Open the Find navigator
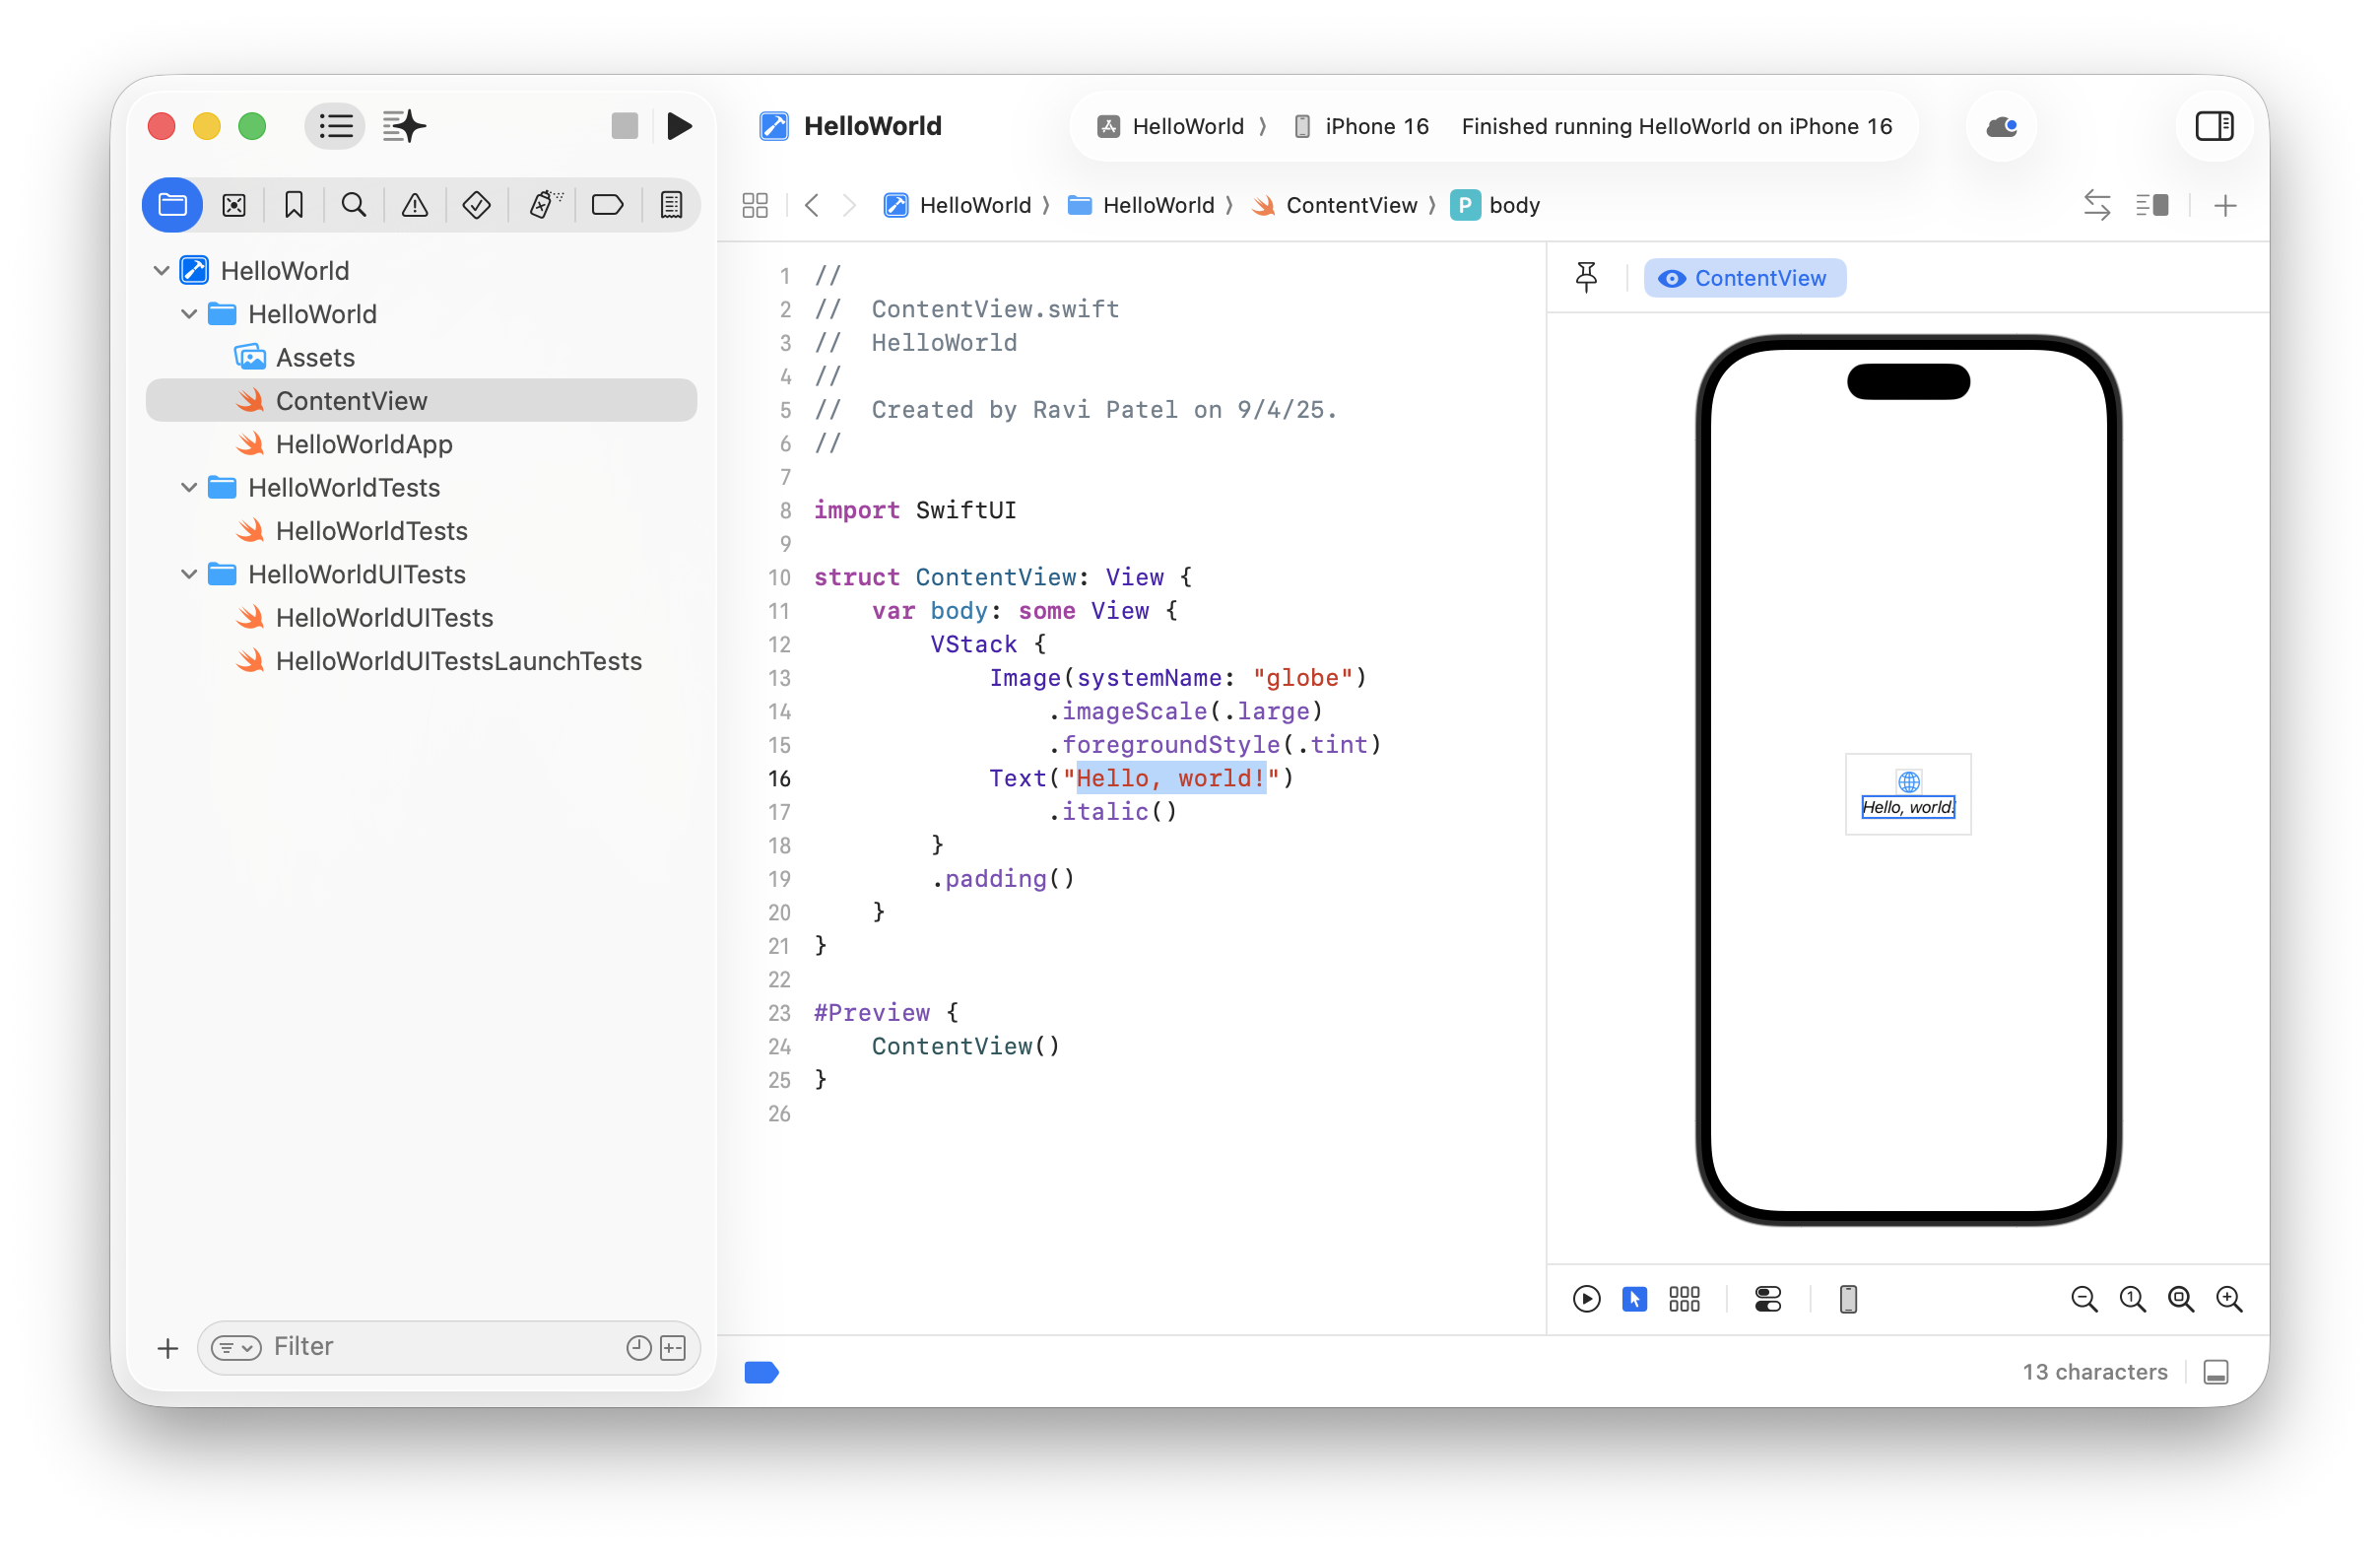This screenshot has height=1553, width=2380. (x=354, y=205)
